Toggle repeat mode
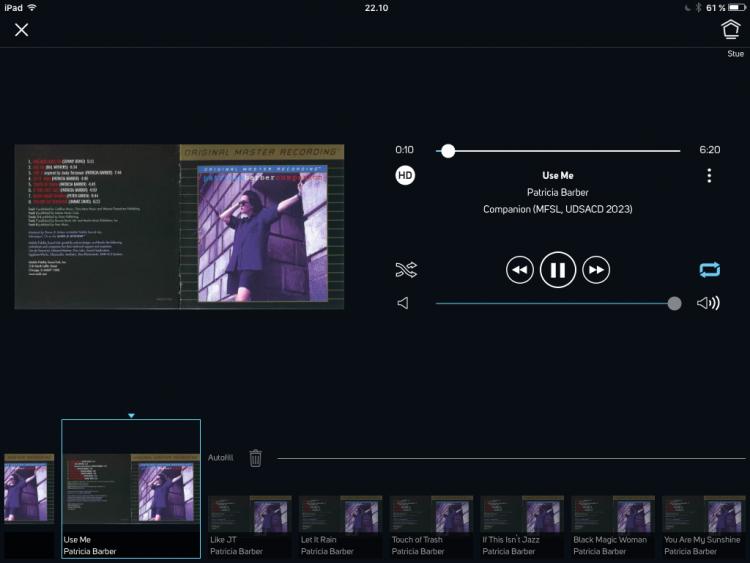The height and width of the screenshot is (563, 750). [x=709, y=270]
